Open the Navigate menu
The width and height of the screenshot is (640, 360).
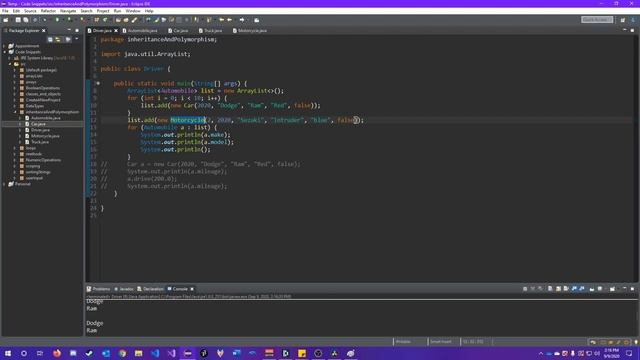click(x=68, y=11)
